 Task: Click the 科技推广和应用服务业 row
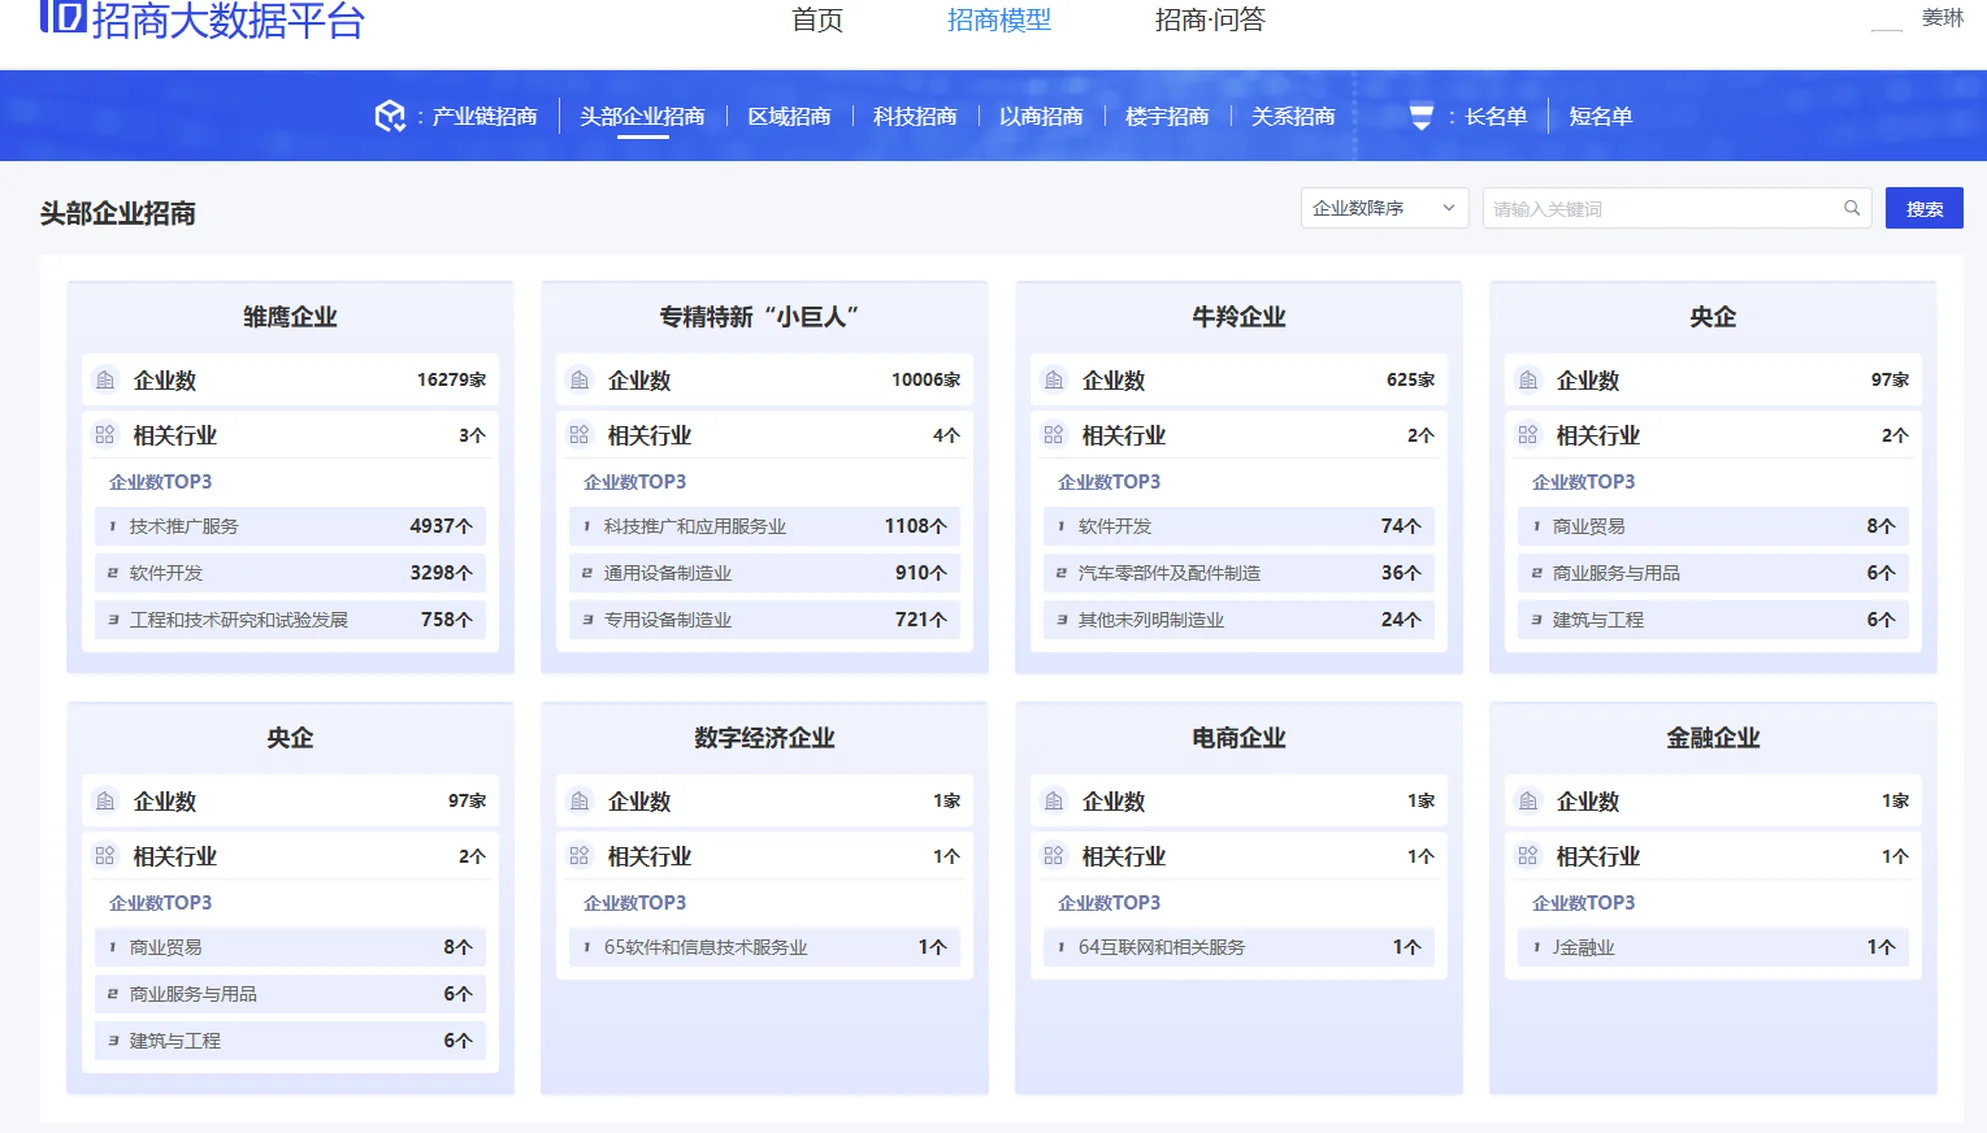(x=764, y=526)
